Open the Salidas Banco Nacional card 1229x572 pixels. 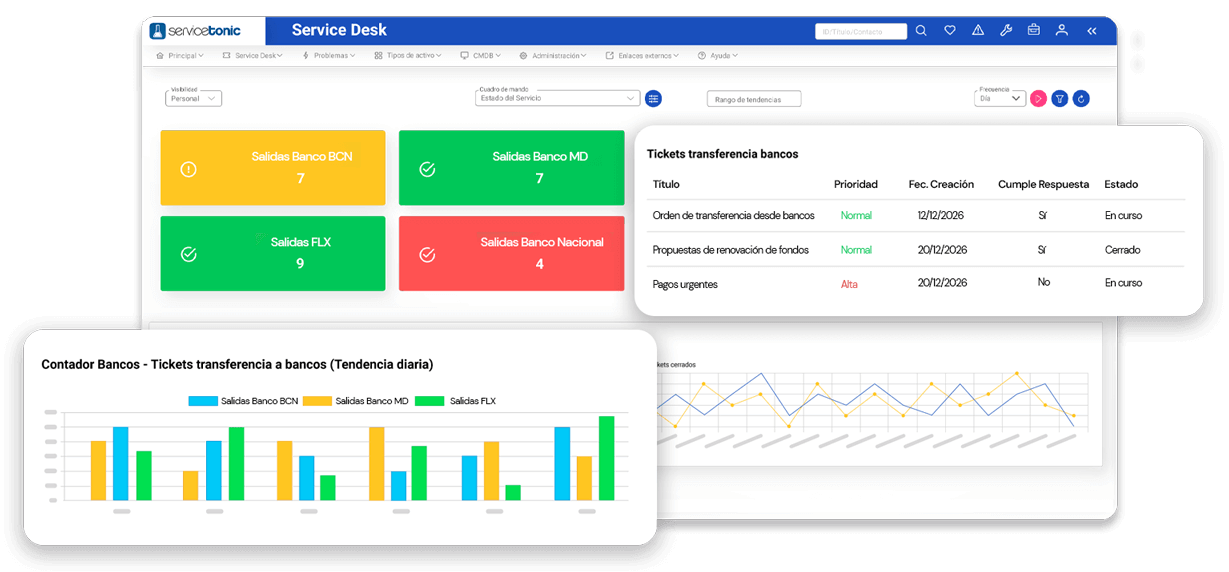[x=511, y=253]
